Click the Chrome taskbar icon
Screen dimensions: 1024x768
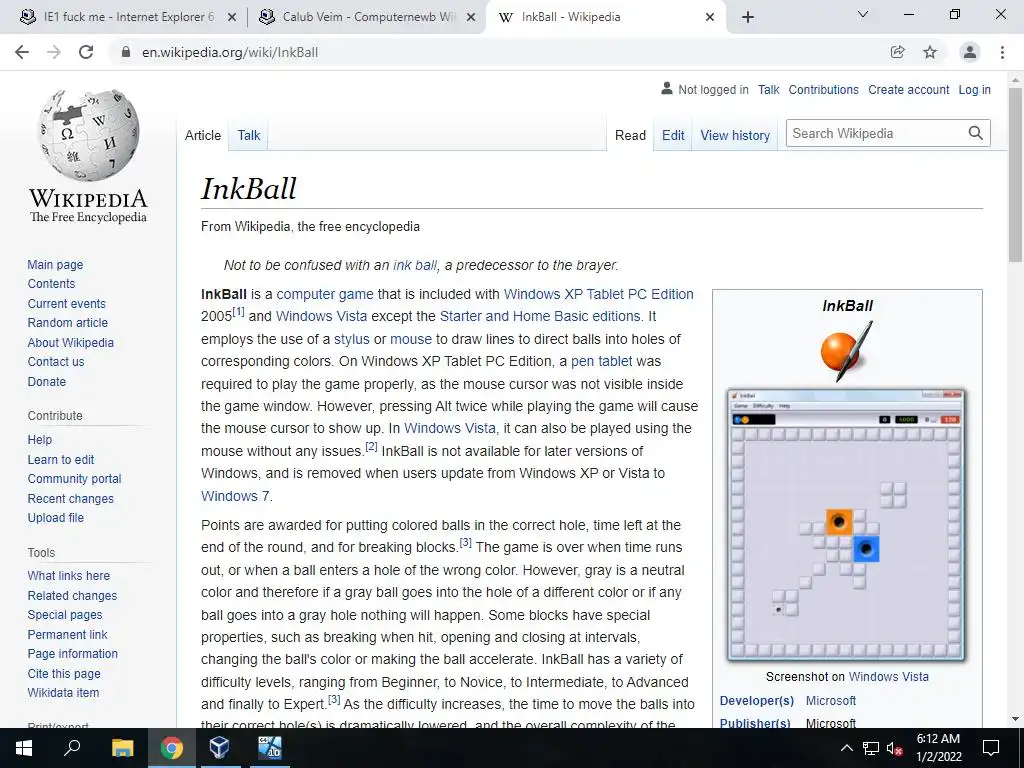tap(171, 748)
